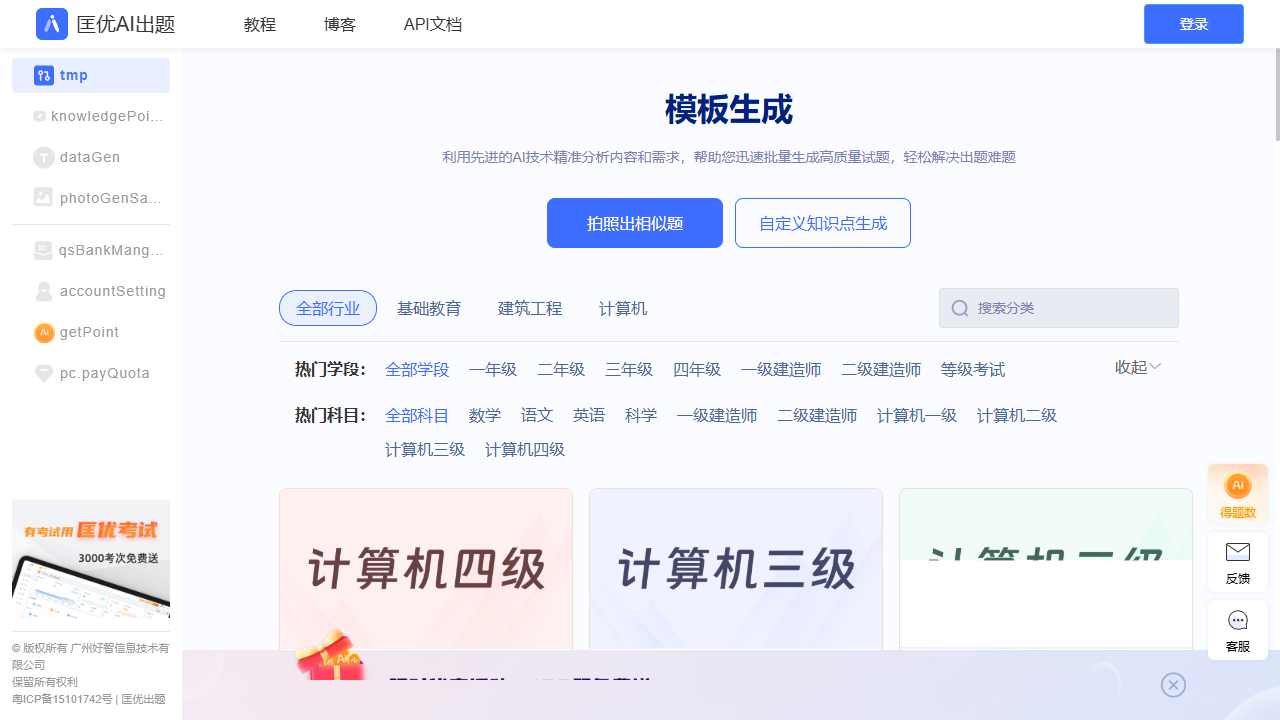Open the photoGenSa image icon

pyautogui.click(x=43, y=198)
